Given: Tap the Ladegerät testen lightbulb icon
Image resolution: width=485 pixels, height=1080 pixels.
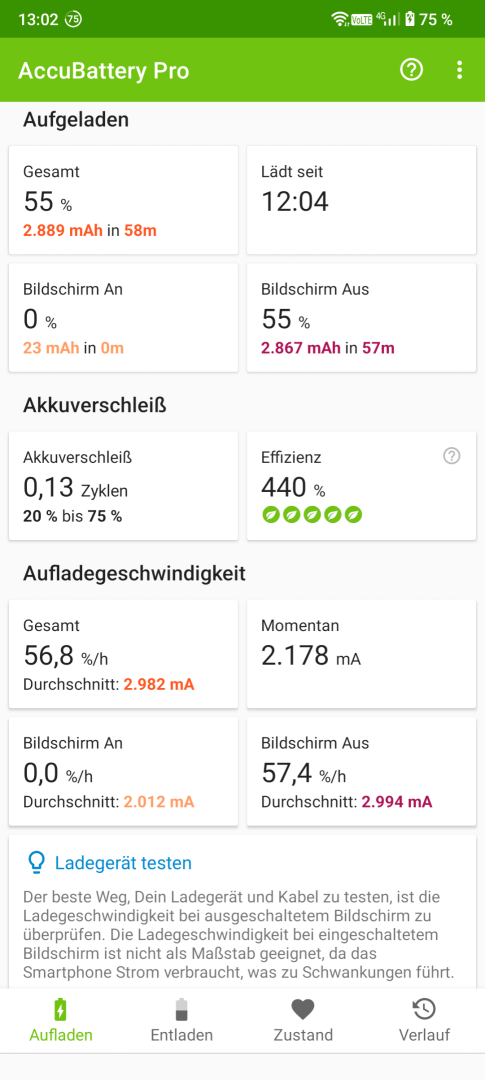Looking at the screenshot, I should click(36, 862).
